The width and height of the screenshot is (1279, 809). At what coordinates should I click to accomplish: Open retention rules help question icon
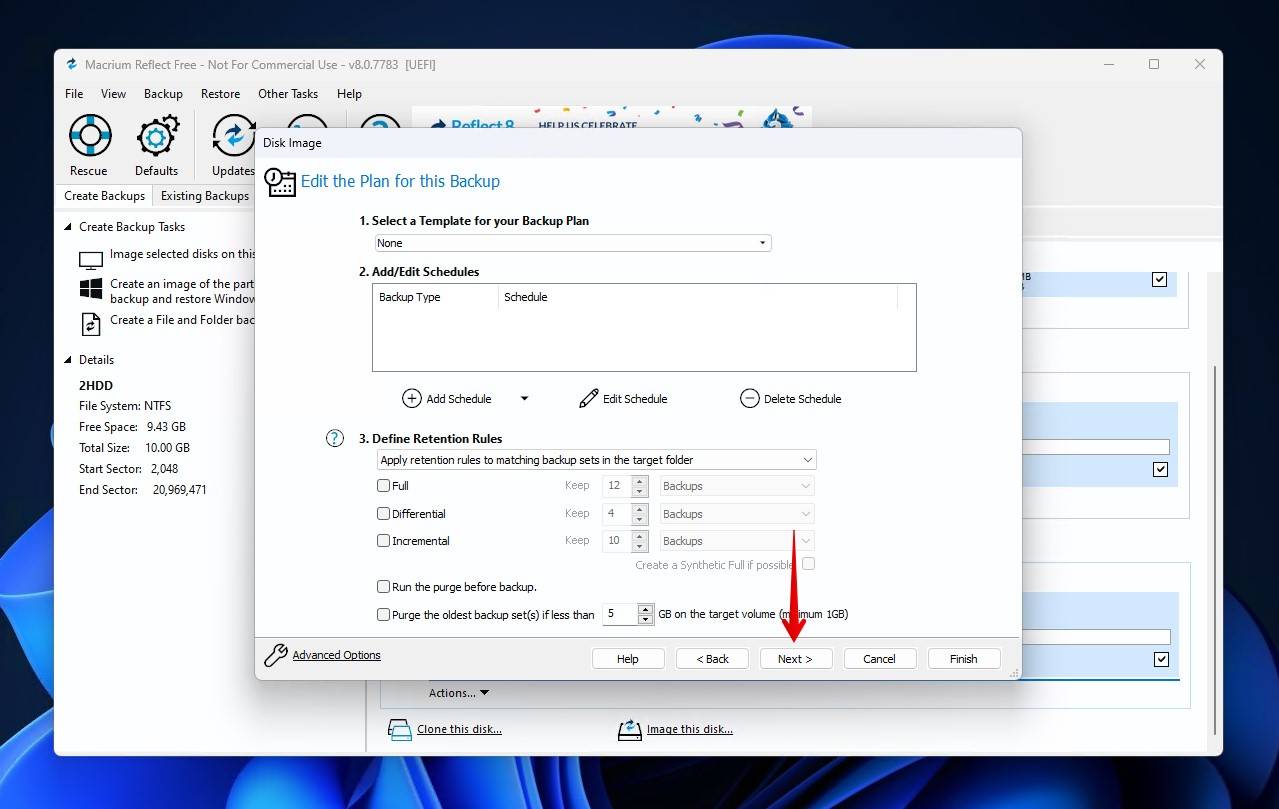[335, 438]
